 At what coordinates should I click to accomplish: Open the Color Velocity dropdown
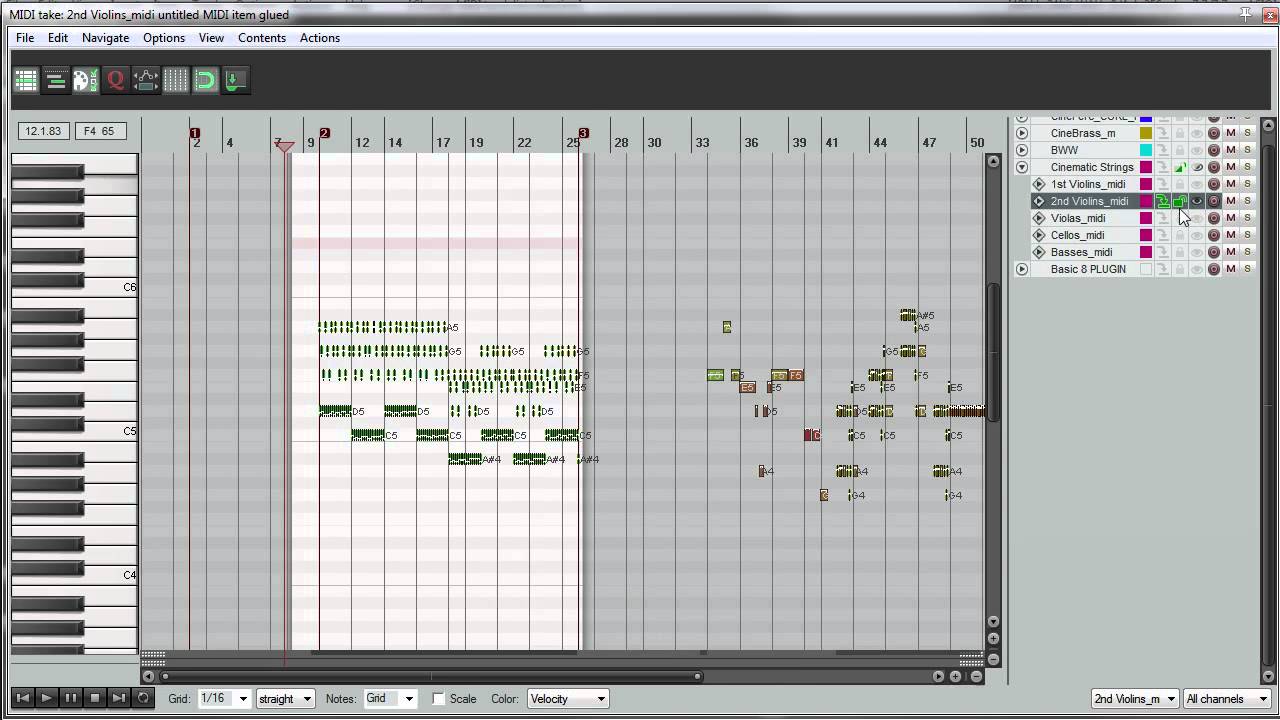pos(567,699)
